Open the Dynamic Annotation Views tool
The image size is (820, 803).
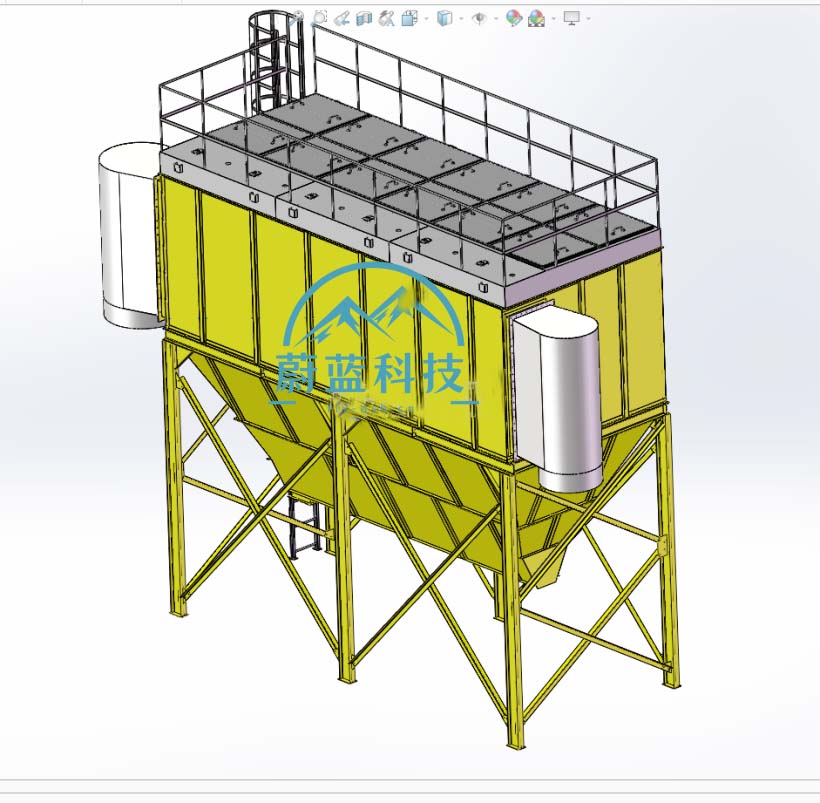(x=387, y=18)
